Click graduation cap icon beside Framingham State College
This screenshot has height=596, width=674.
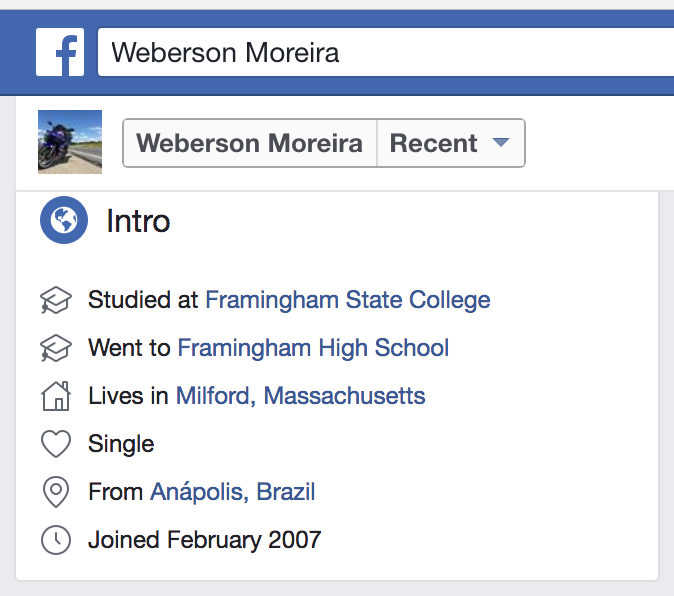56,299
